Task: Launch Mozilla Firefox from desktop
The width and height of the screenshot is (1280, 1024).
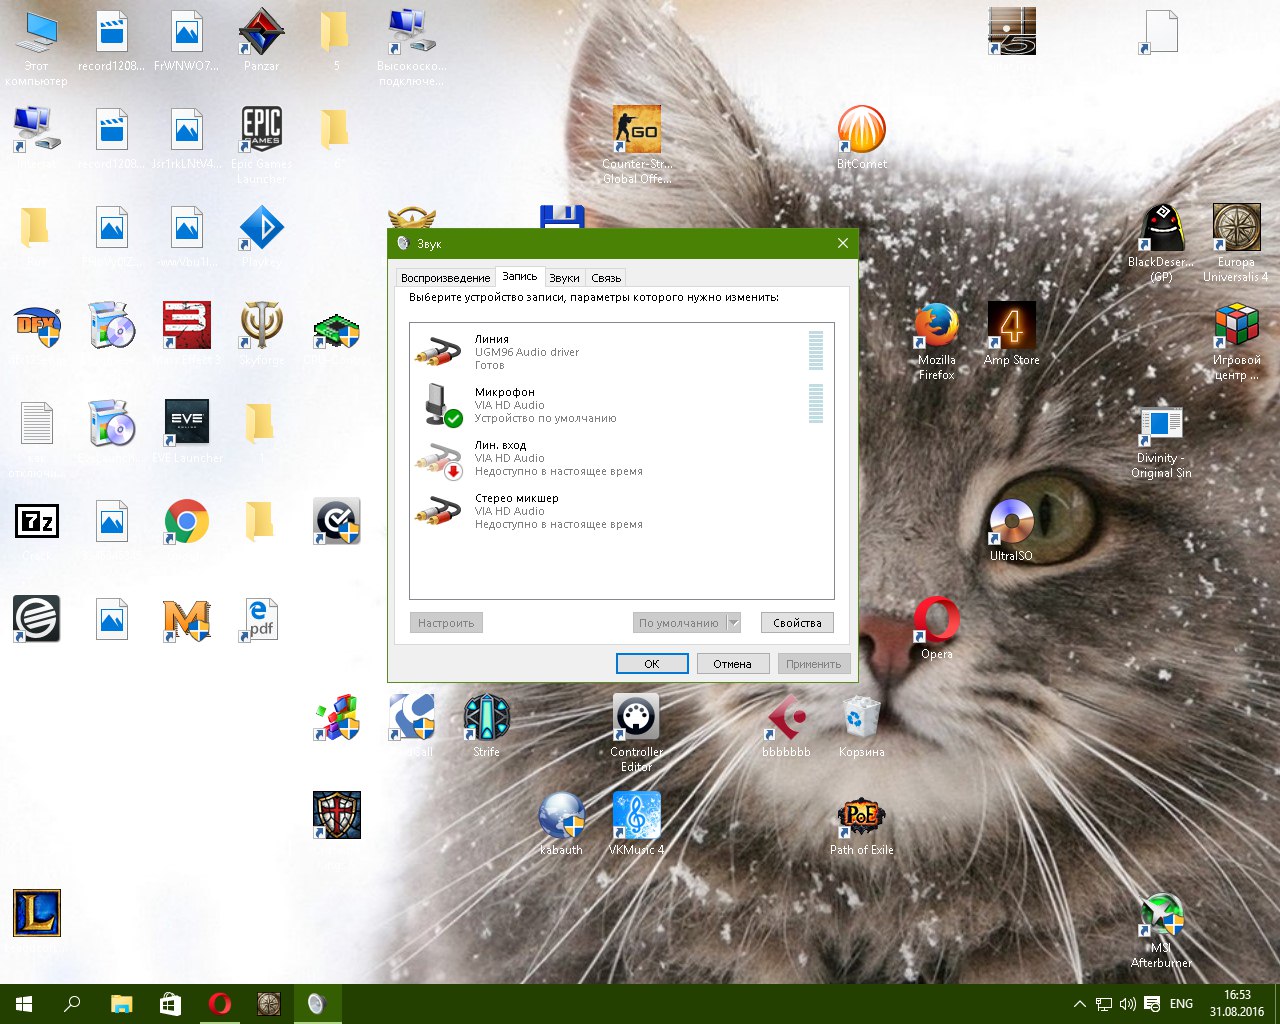Action: 936,341
